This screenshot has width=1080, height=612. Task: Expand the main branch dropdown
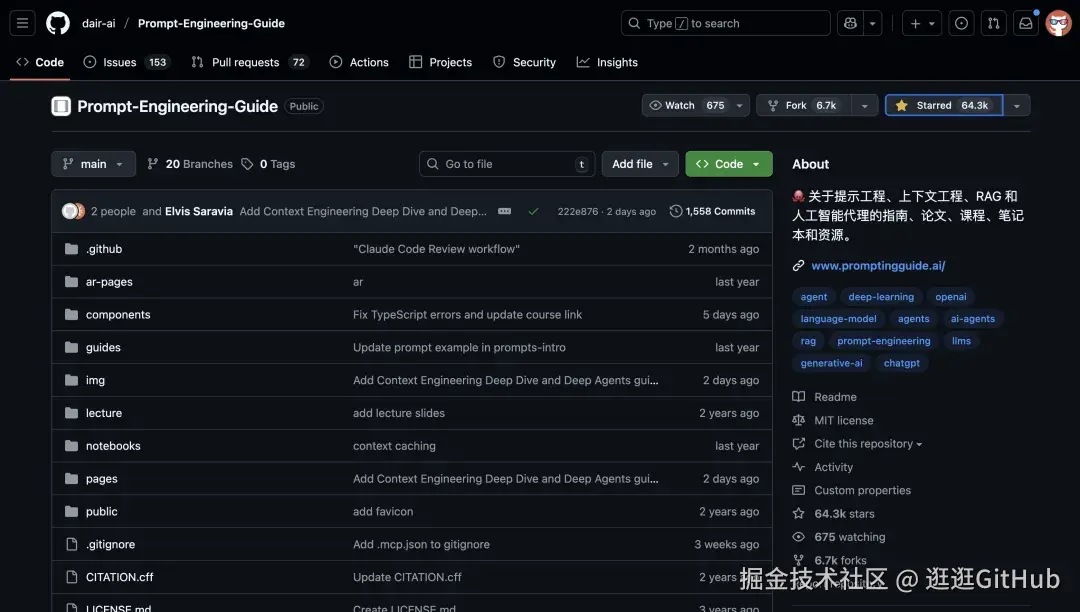pyautogui.click(x=93, y=164)
